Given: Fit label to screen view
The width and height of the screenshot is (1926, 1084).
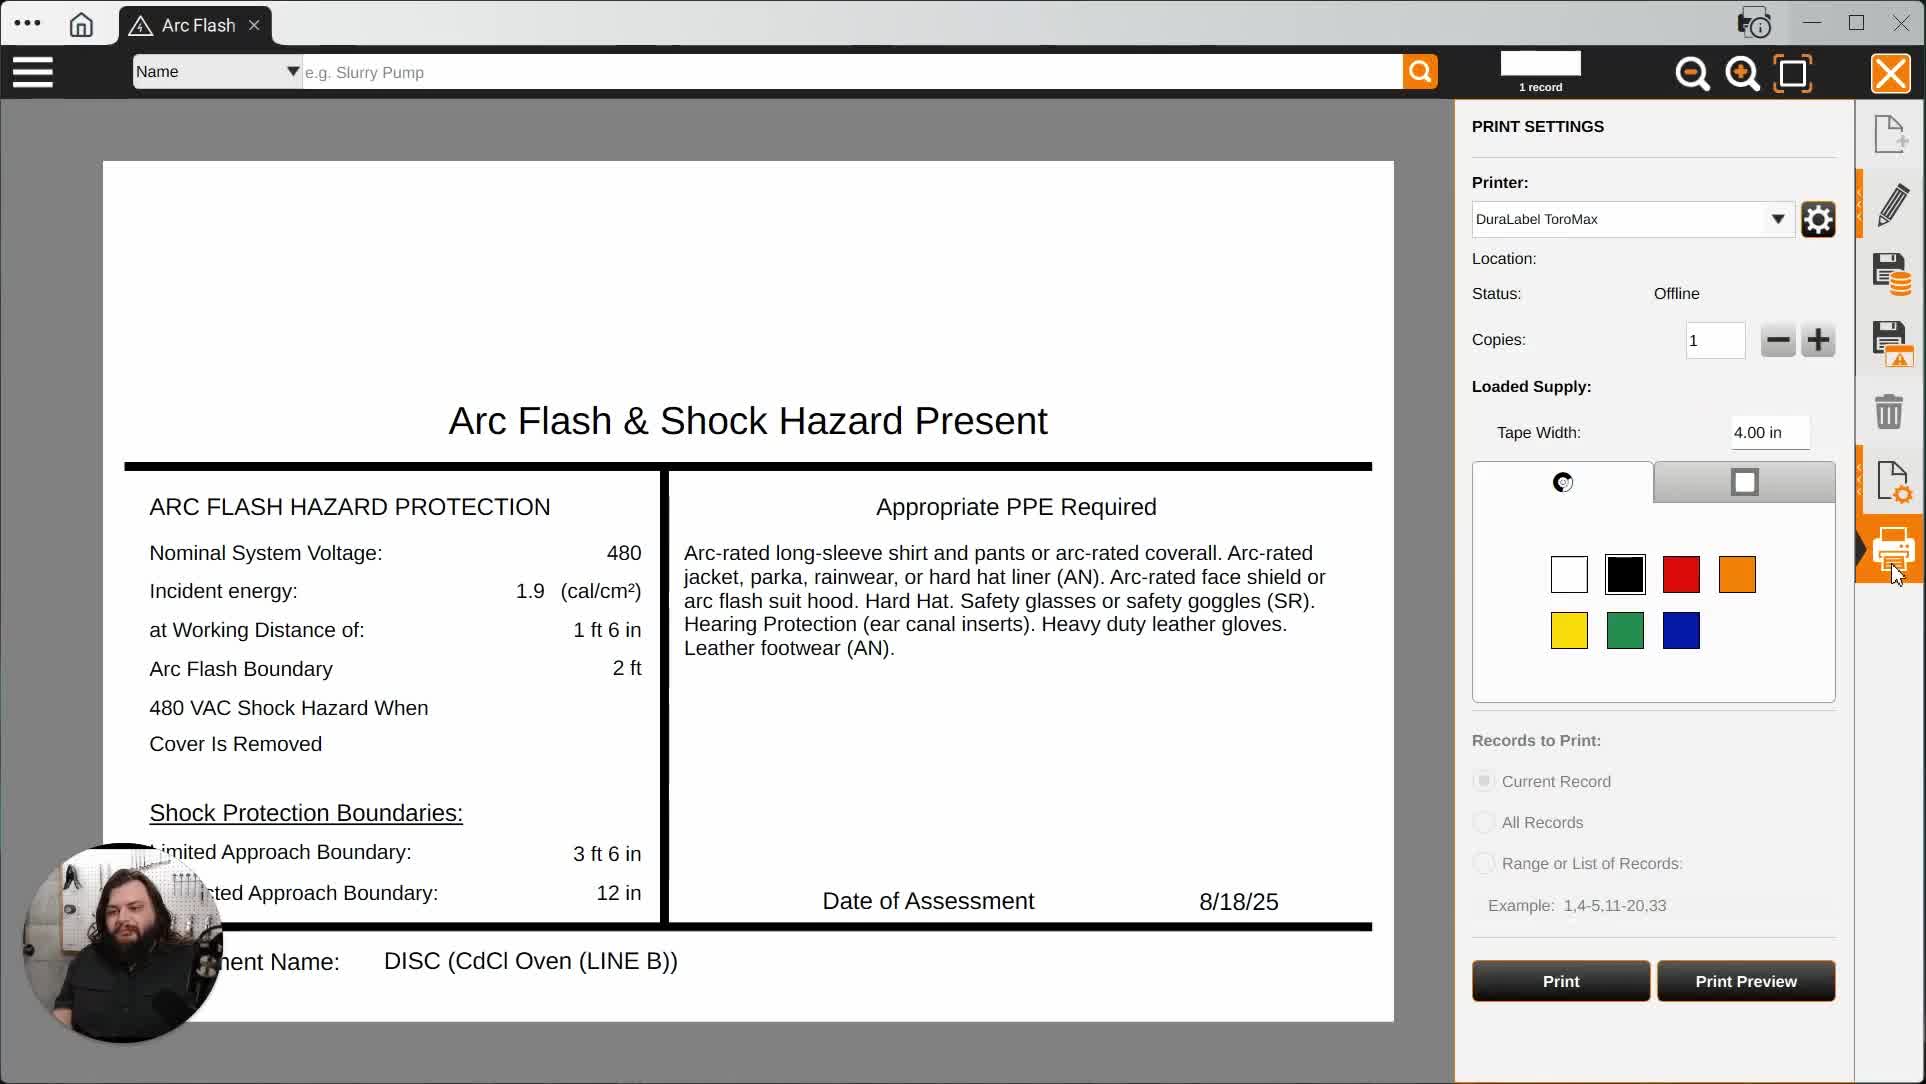Looking at the screenshot, I should pyautogui.click(x=1793, y=73).
